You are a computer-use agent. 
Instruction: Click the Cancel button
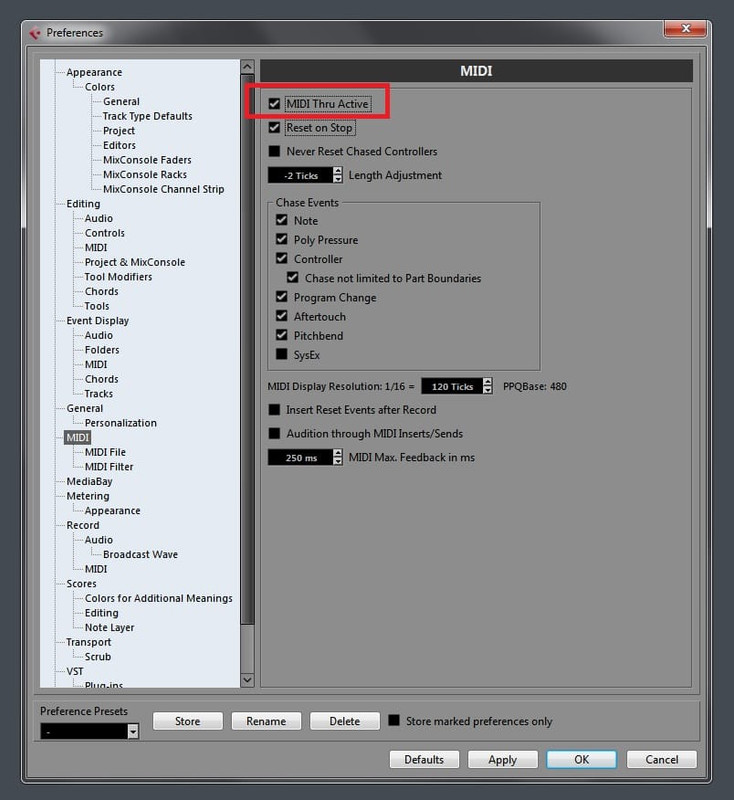pyautogui.click(x=662, y=759)
